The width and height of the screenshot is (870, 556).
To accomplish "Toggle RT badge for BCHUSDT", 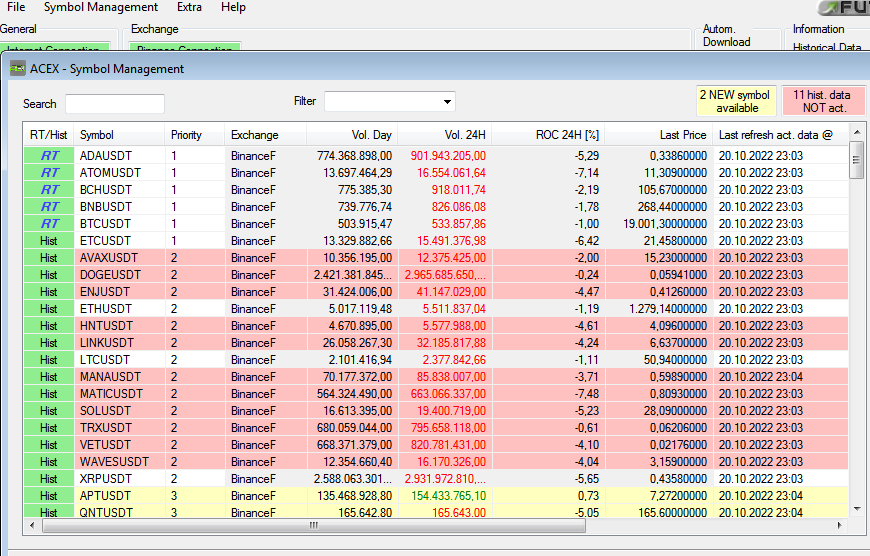I will pos(49,190).
